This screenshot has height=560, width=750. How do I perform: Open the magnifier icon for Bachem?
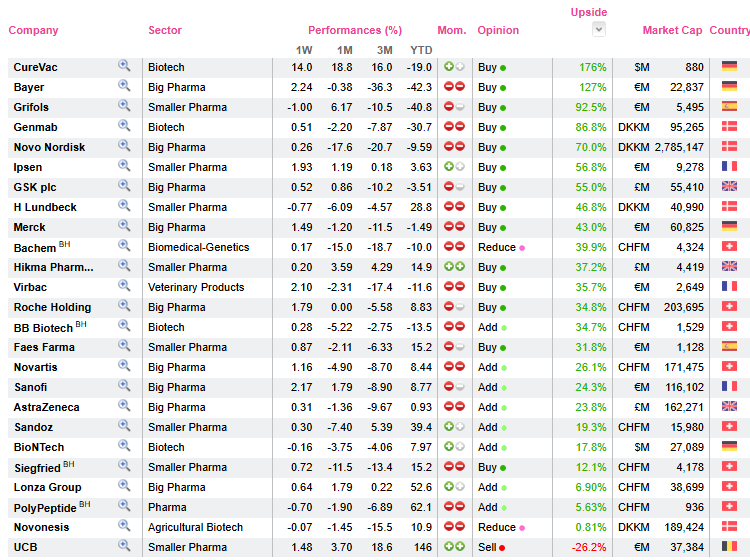[x=124, y=246]
